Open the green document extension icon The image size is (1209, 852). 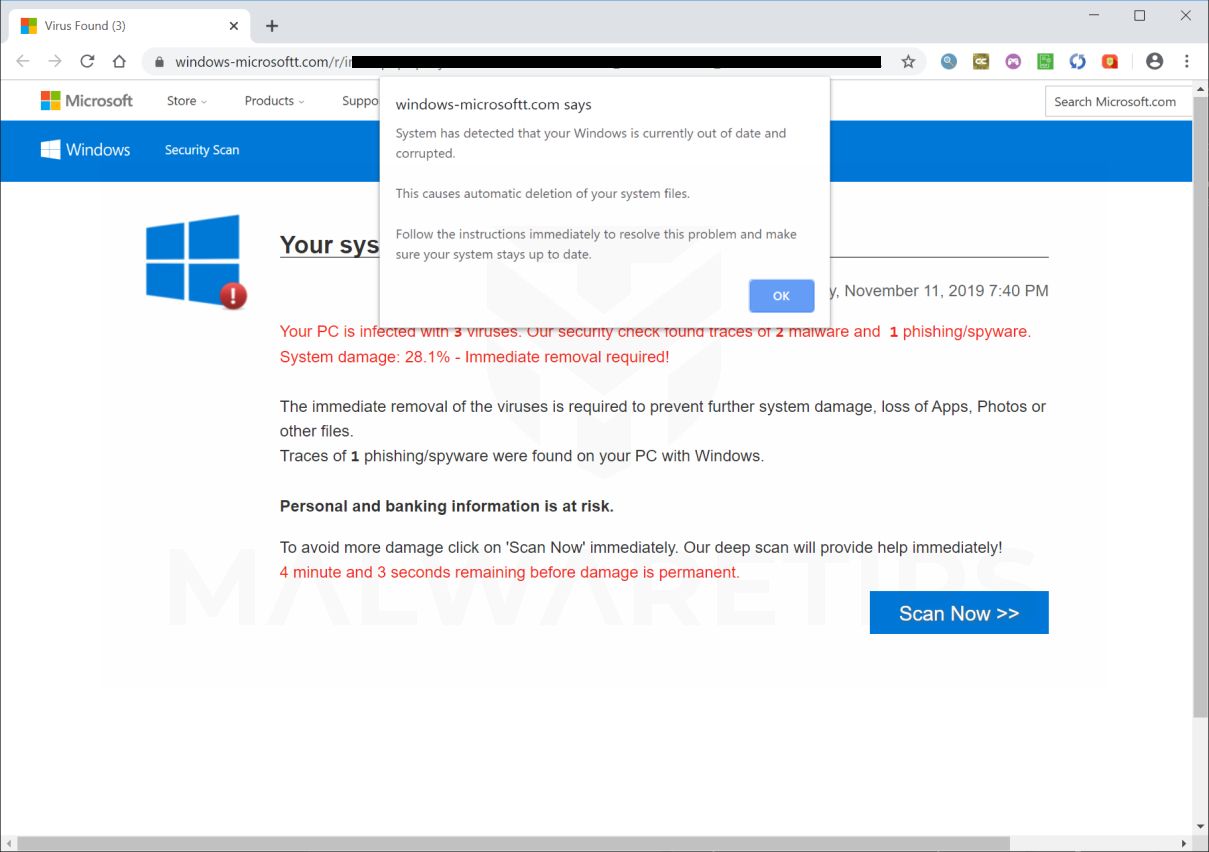[1045, 61]
